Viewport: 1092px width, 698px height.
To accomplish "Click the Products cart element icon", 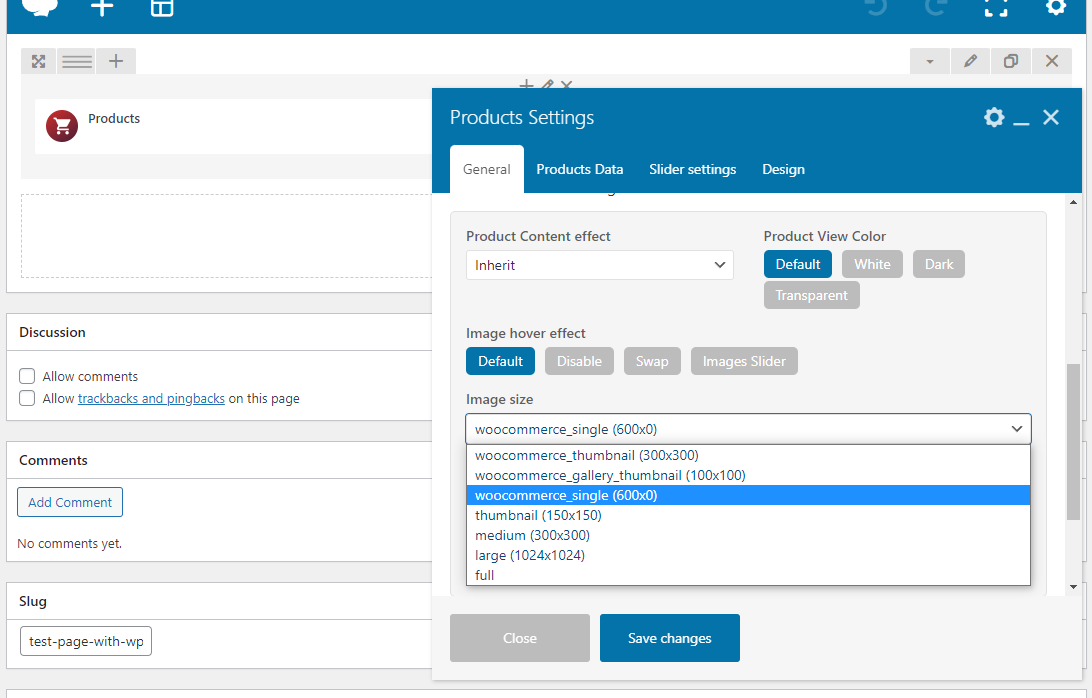I will [x=62, y=126].
